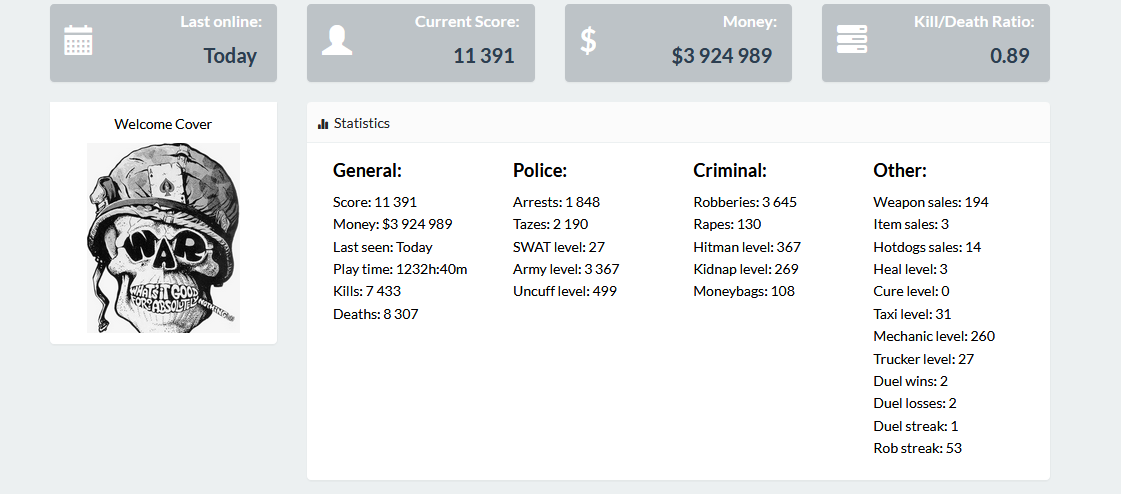The height and width of the screenshot is (494, 1121).
Task: Click the Last online Today value
Action: (x=230, y=56)
